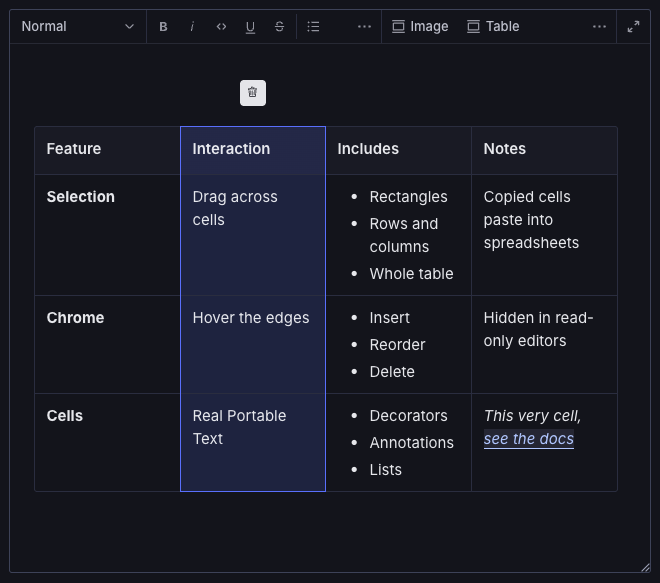660x583 pixels.
Task: Click the 'Includes' header cell
Action: pyautogui.click(x=399, y=150)
